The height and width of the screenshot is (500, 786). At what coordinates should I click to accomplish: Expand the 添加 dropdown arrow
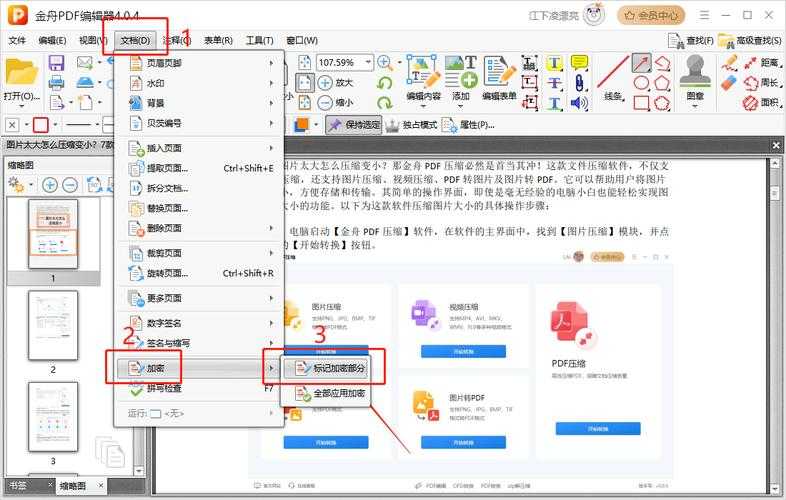[x=461, y=106]
